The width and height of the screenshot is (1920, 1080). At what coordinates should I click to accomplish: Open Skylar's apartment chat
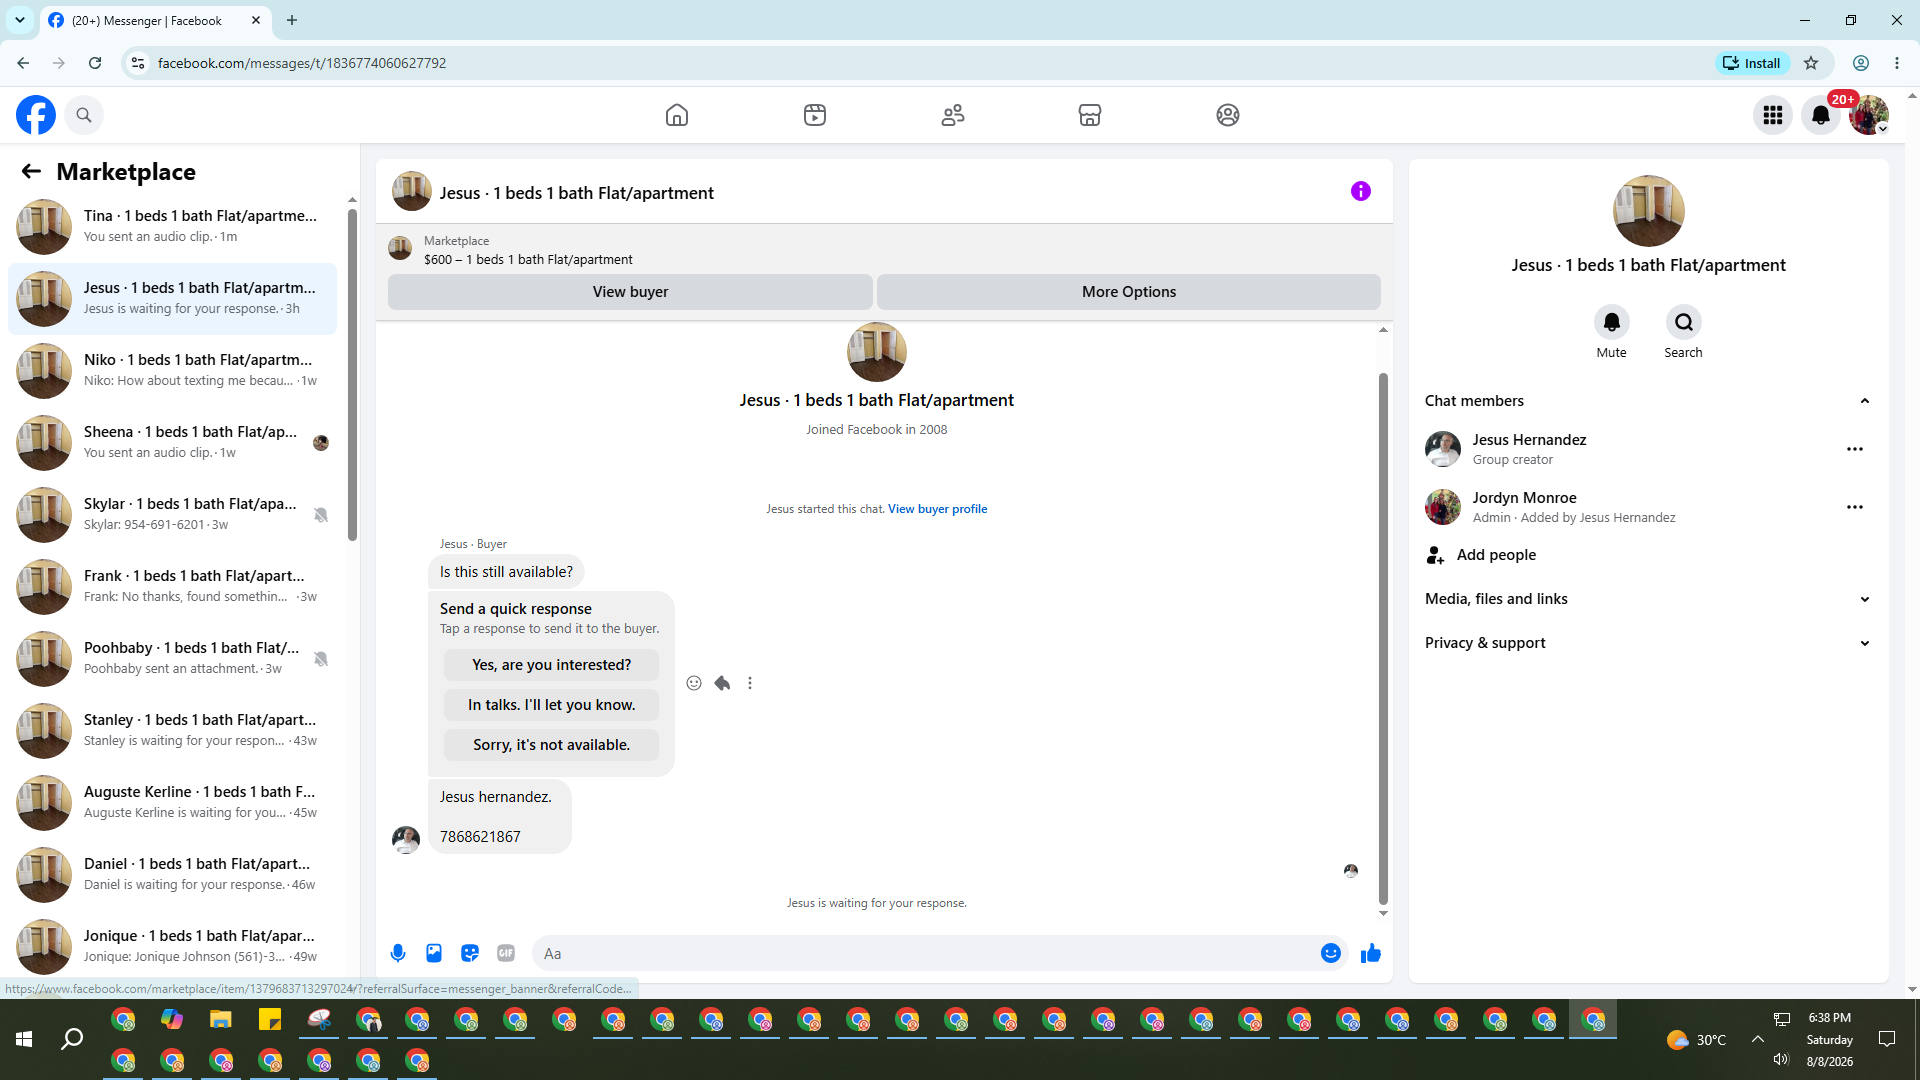(x=172, y=514)
